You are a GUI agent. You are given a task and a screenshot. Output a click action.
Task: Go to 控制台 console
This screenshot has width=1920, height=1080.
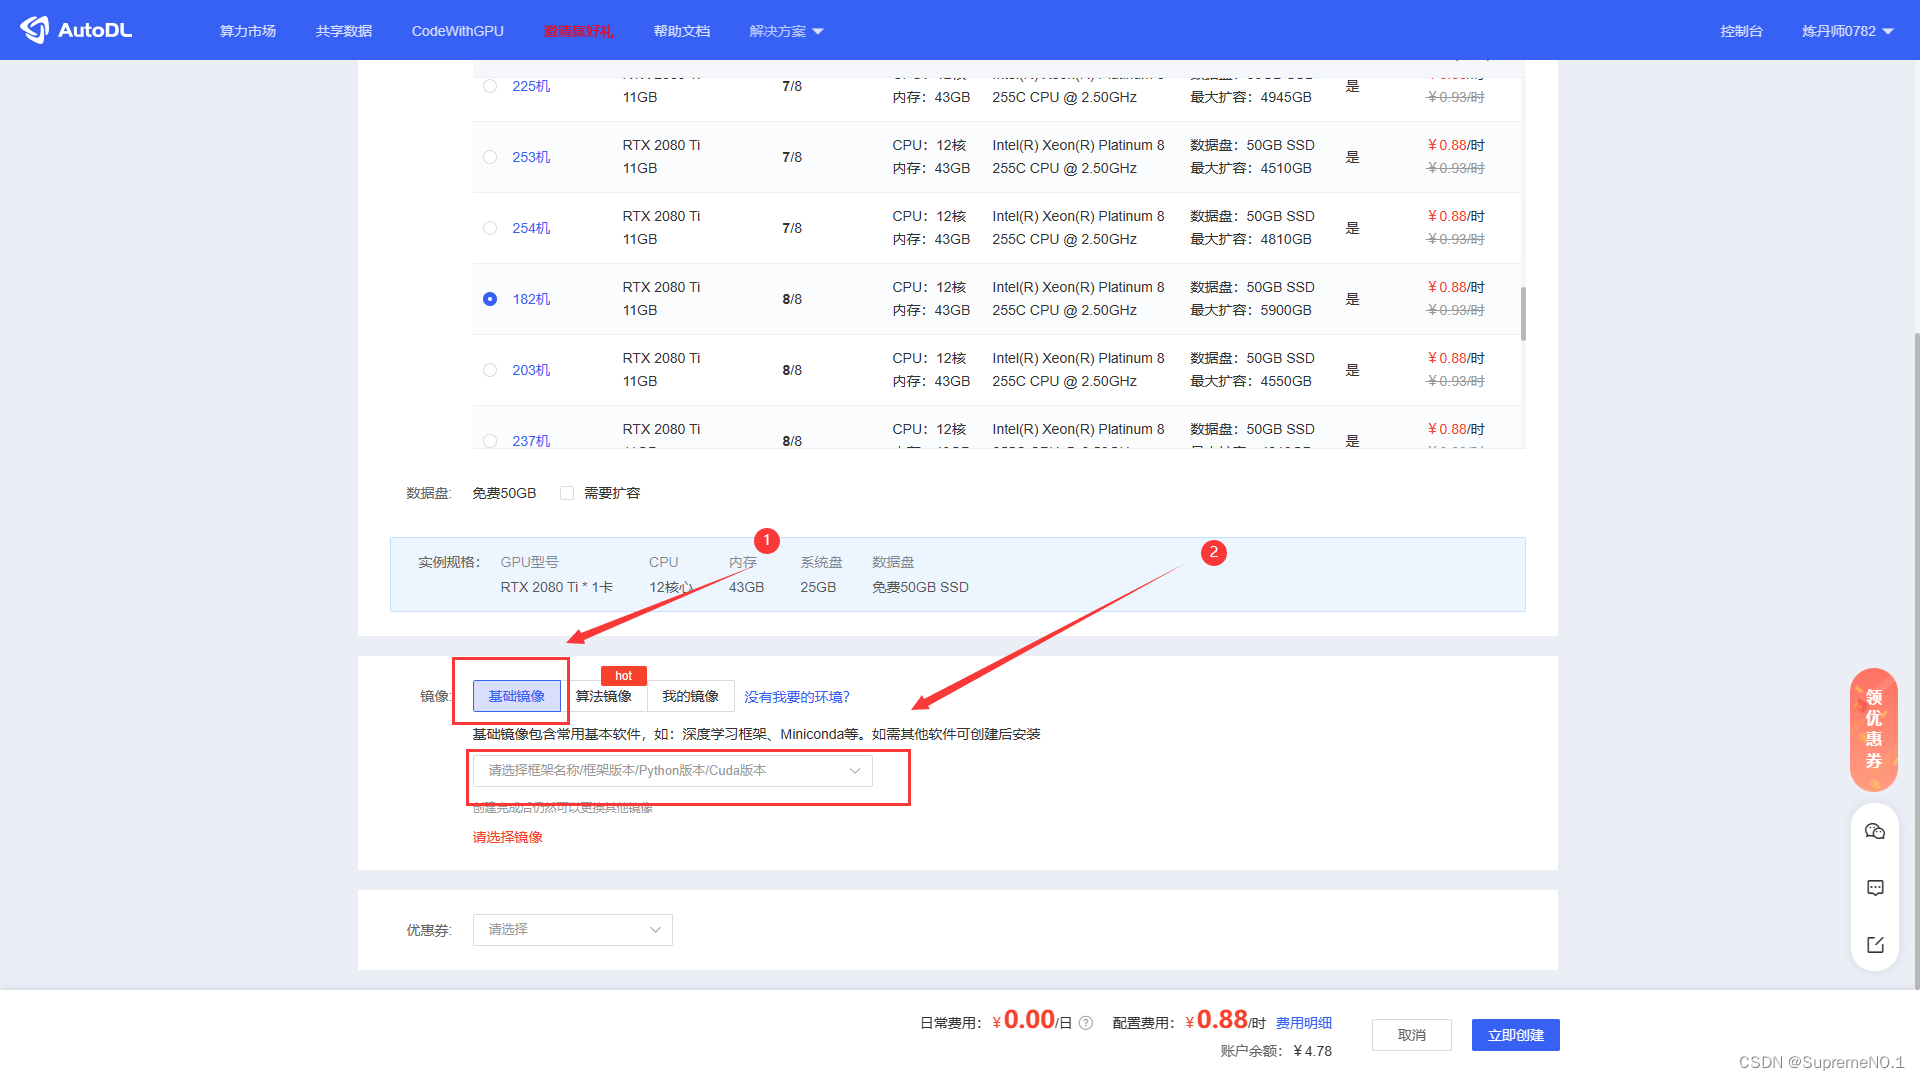[x=1741, y=31]
